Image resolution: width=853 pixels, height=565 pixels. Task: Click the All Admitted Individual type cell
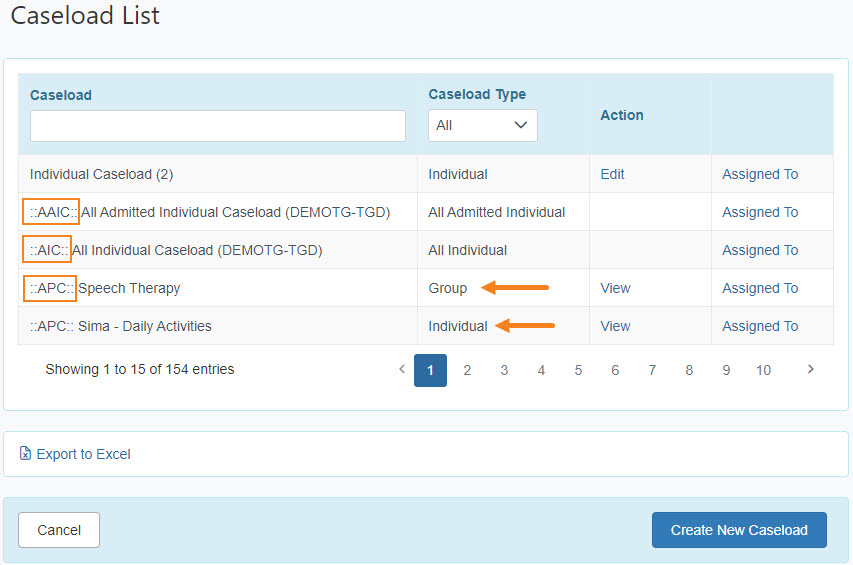[x=497, y=212]
